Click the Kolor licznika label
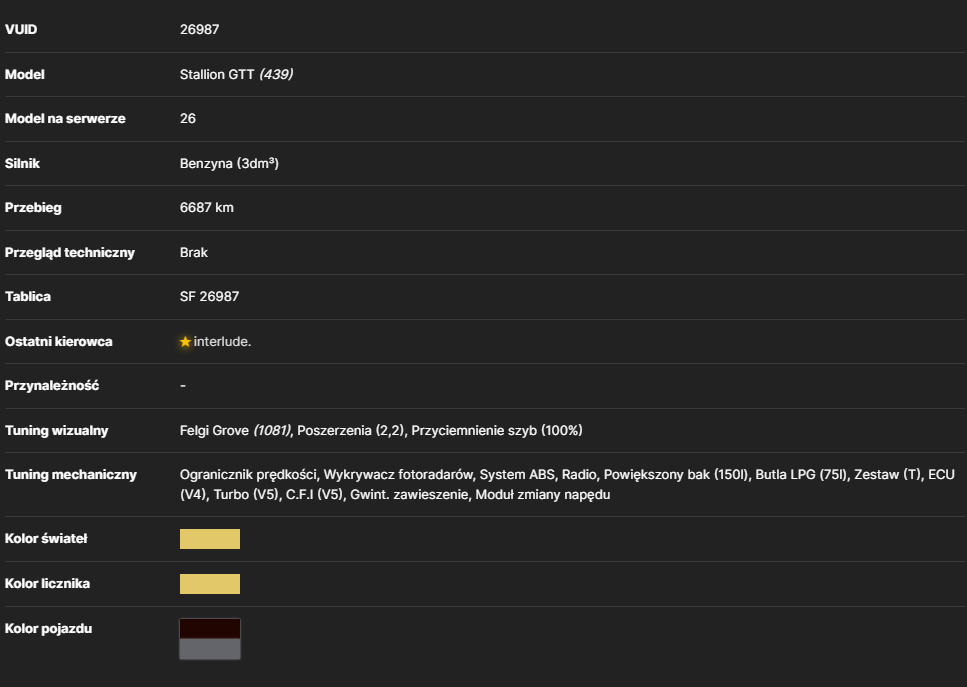967x687 pixels. [x=47, y=583]
